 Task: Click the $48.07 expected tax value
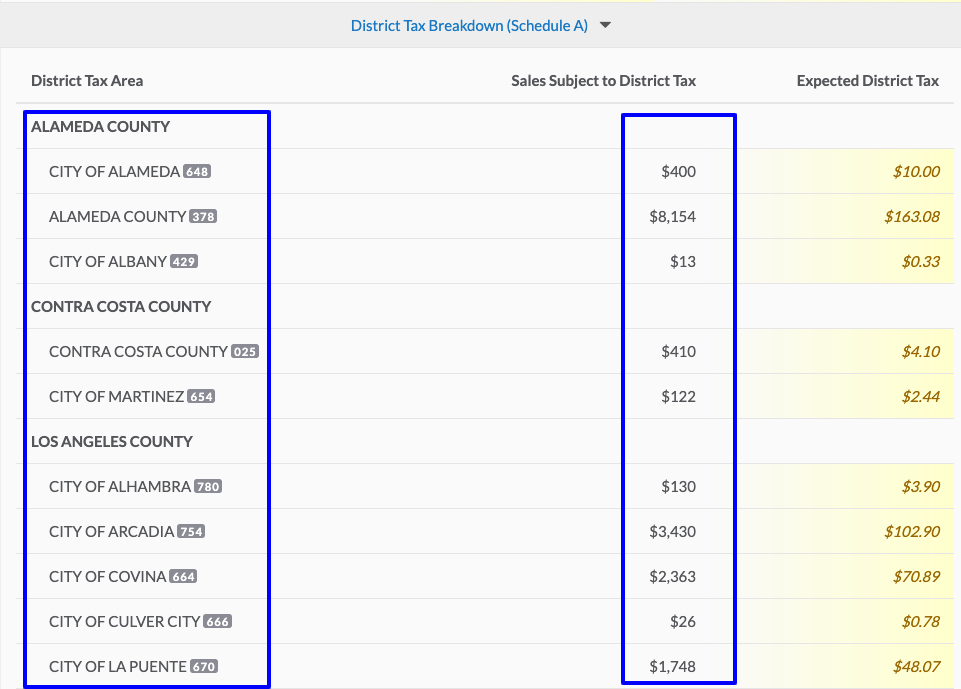(916, 667)
